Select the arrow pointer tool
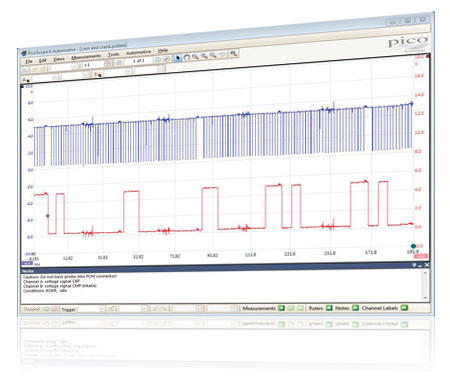450x385 pixels. [x=178, y=58]
